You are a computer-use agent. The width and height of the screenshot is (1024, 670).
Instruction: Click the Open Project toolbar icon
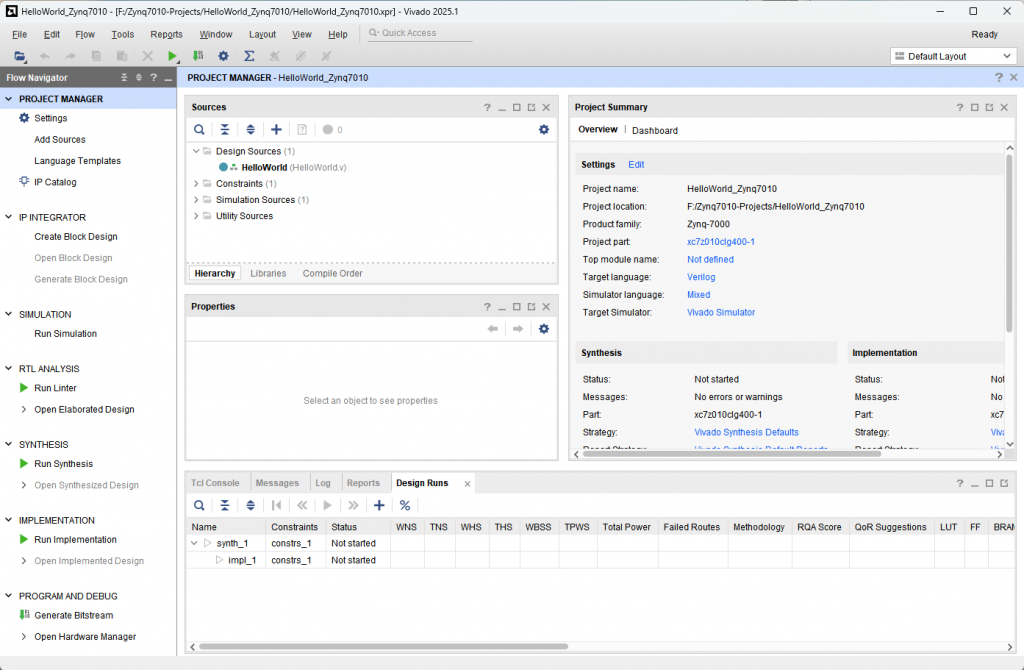point(20,56)
